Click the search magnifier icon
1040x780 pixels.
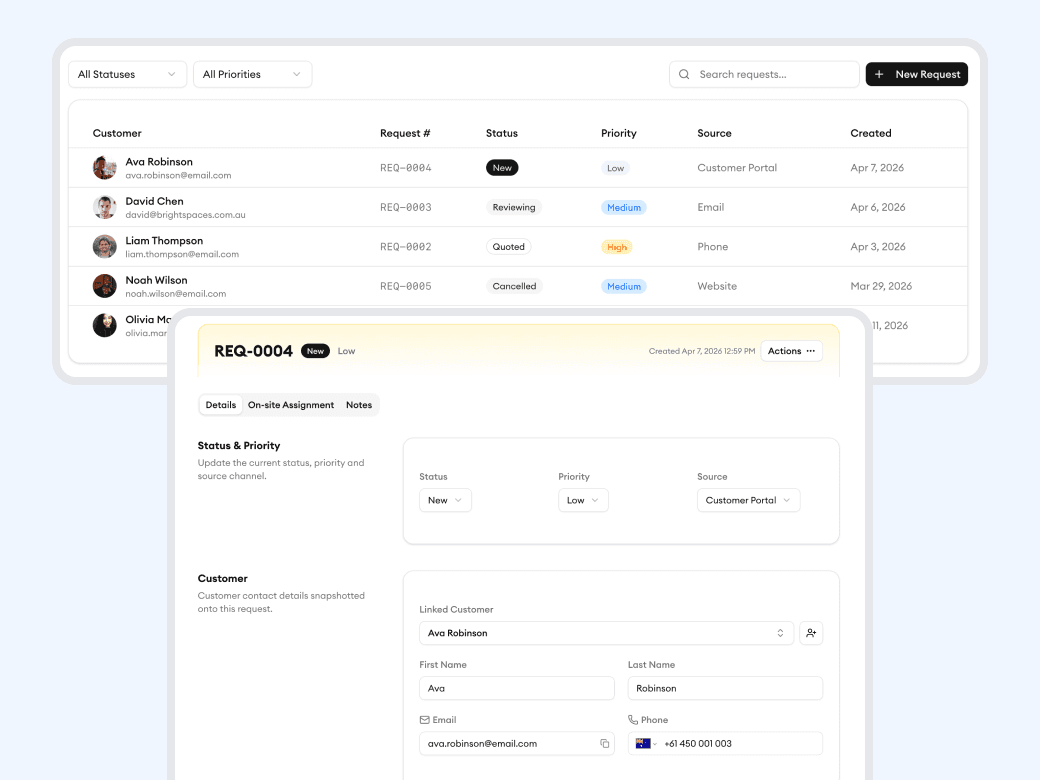click(684, 74)
